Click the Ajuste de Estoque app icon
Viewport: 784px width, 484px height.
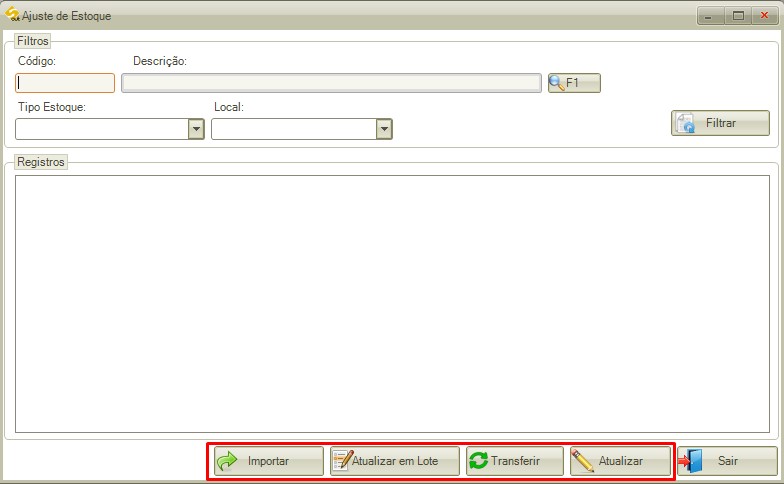coord(12,14)
